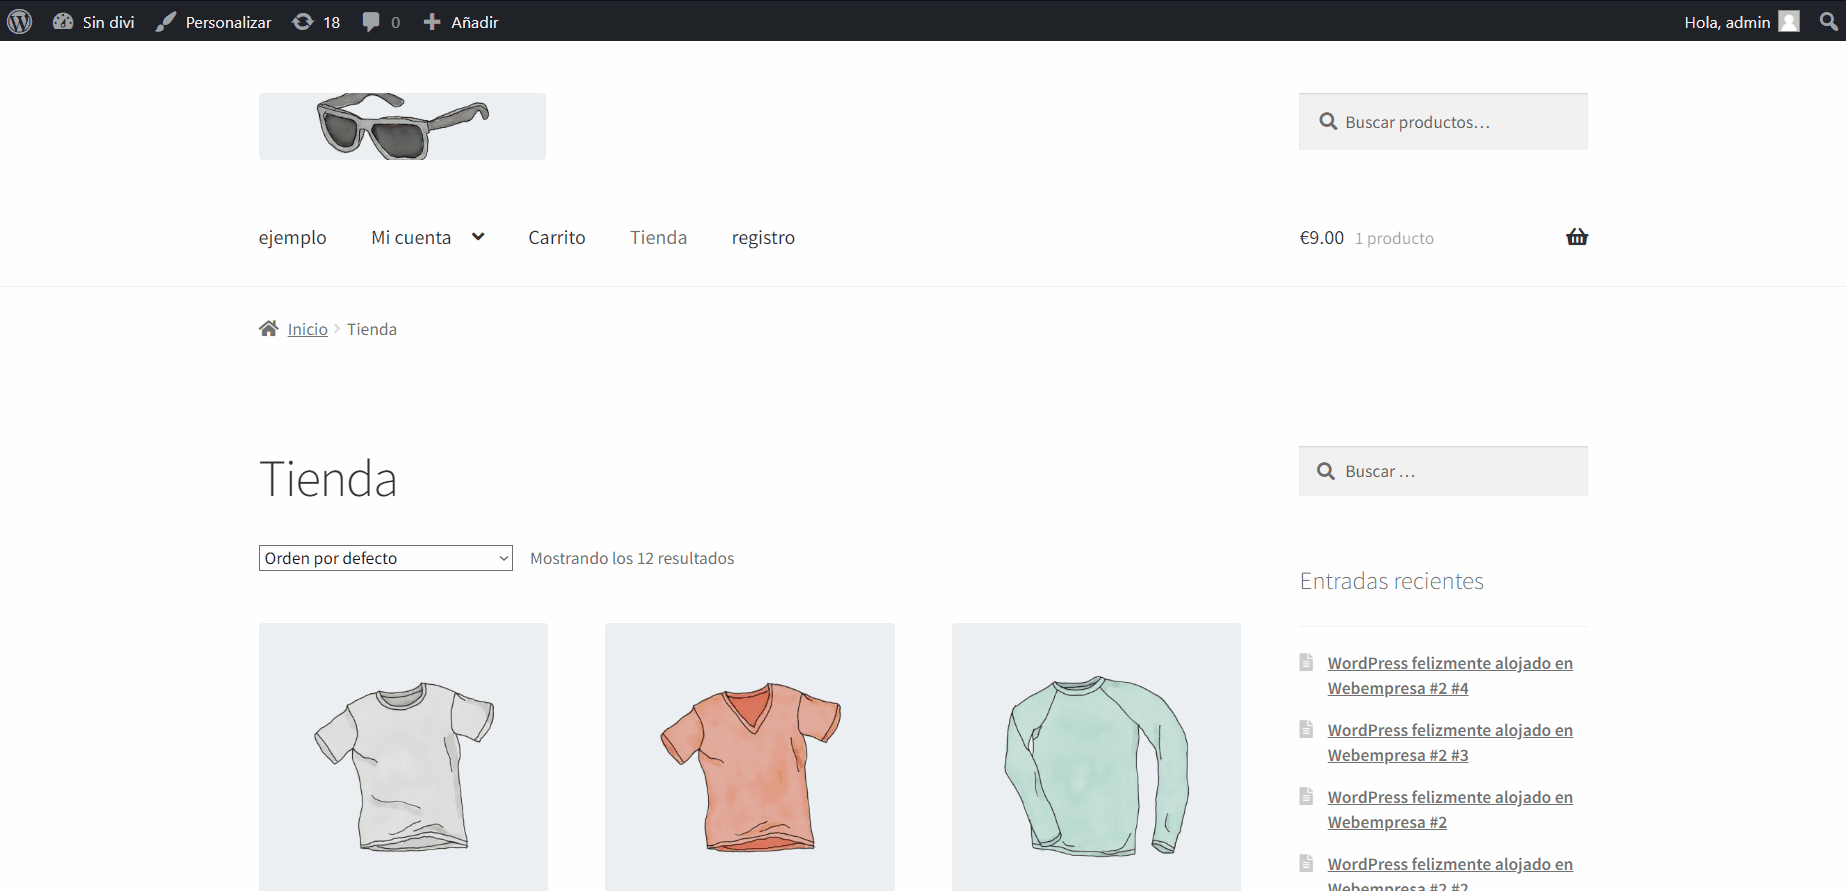Select the ejemplo menu item

click(x=292, y=238)
